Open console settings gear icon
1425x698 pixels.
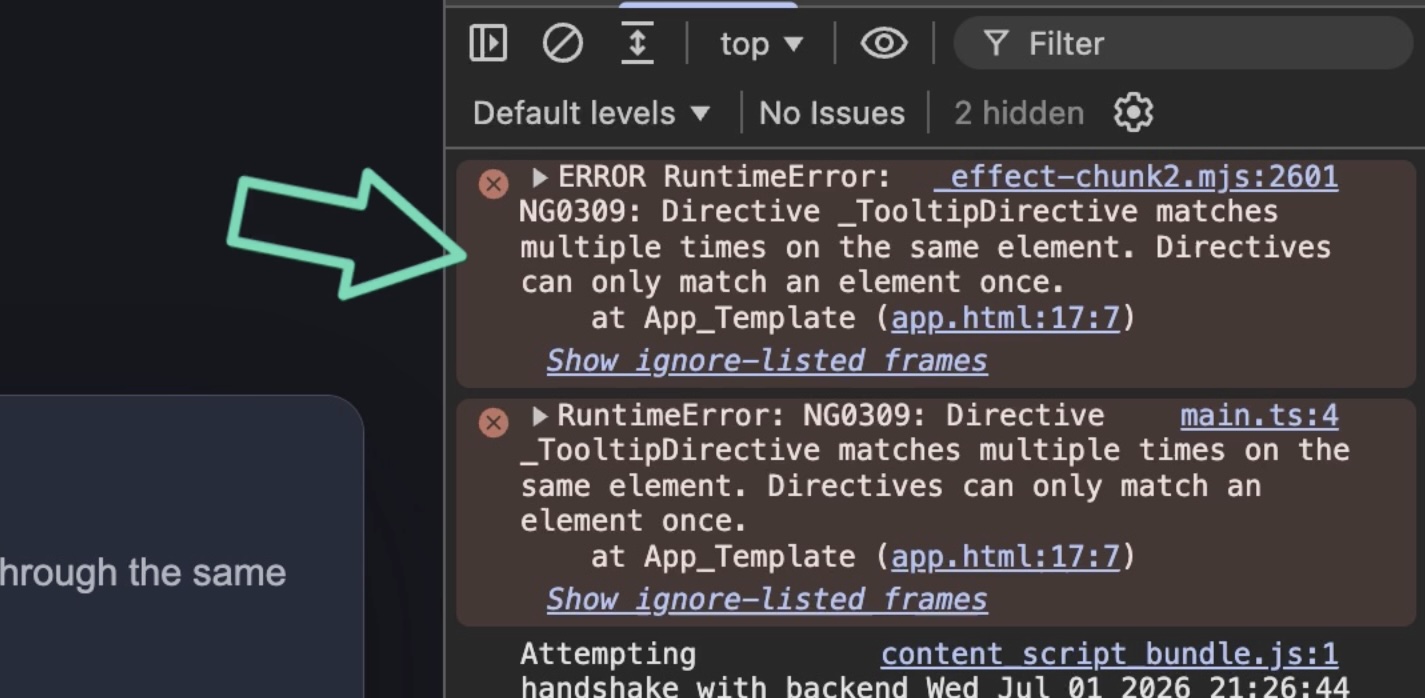click(1133, 112)
